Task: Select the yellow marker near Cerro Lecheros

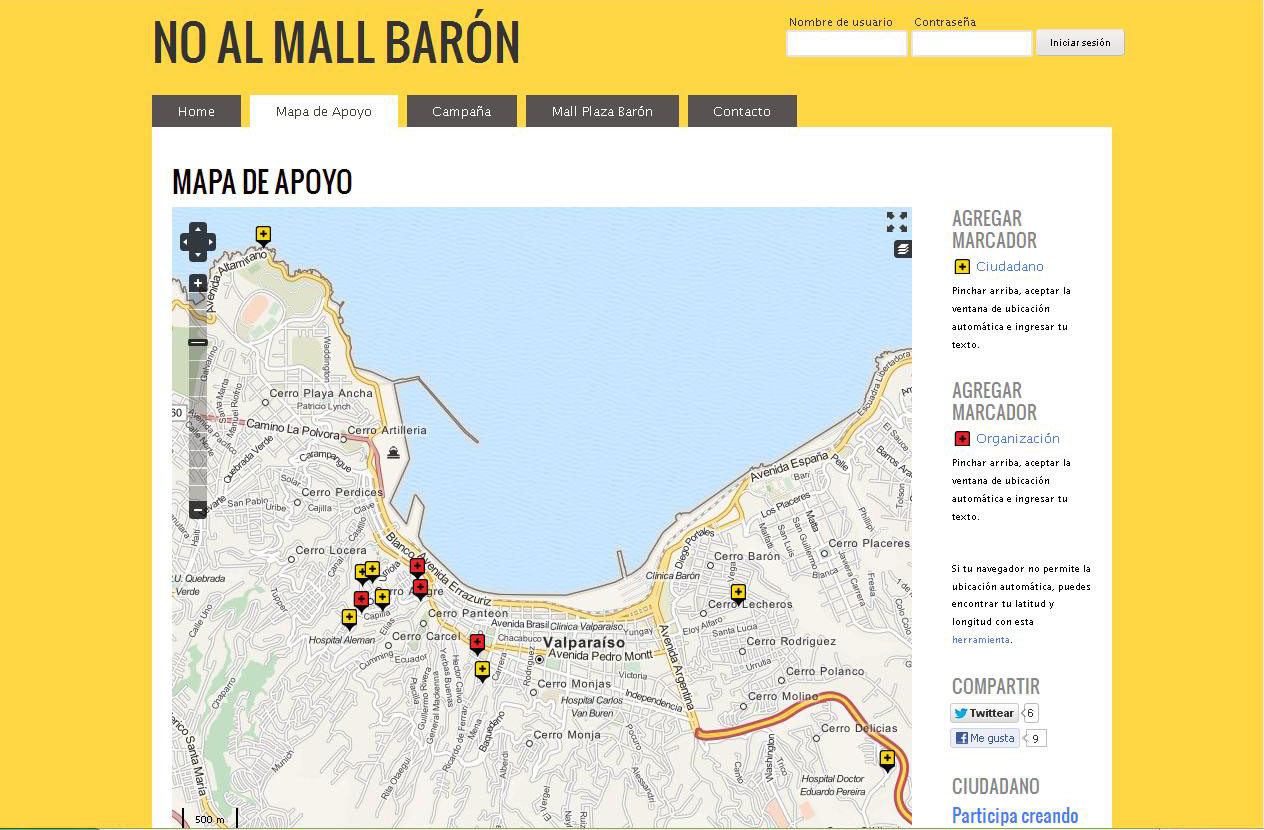Action: (x=738, y=593)
